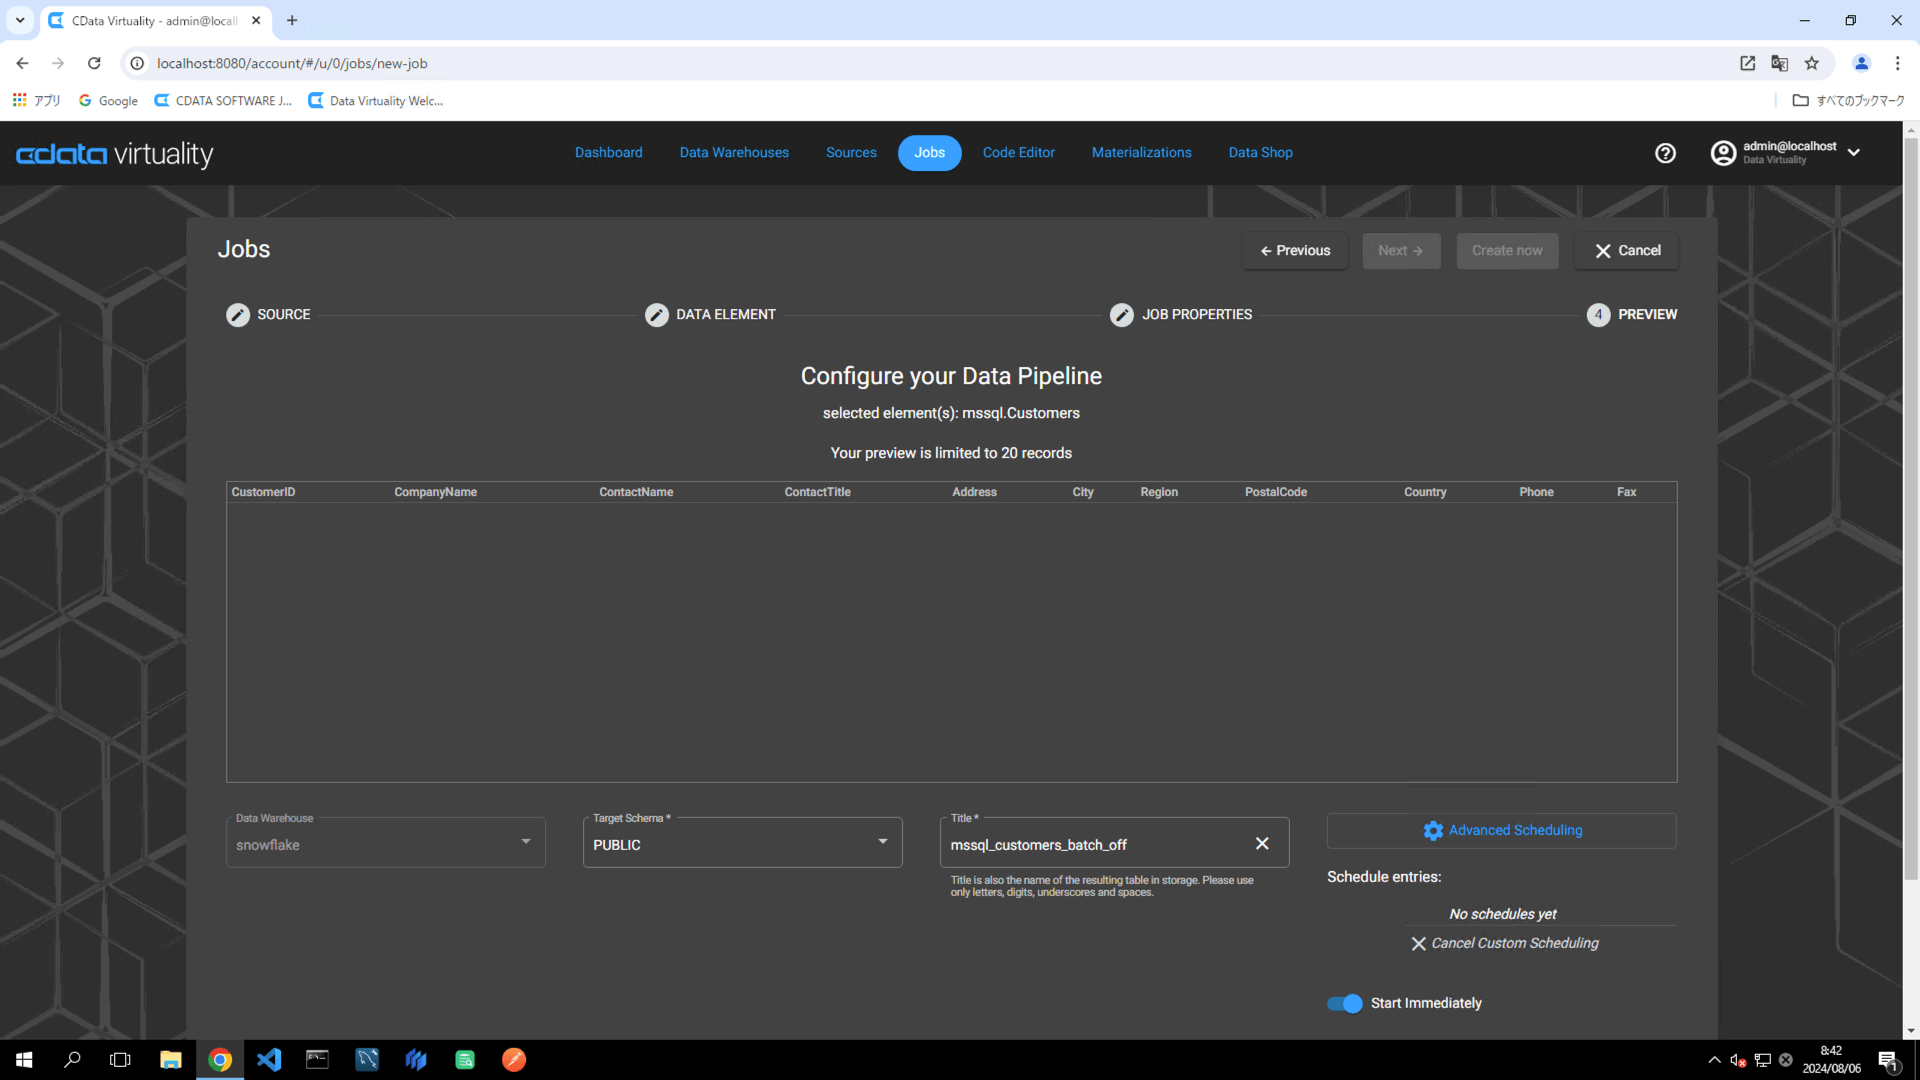Open the help question mark icon

point(1665,153)
